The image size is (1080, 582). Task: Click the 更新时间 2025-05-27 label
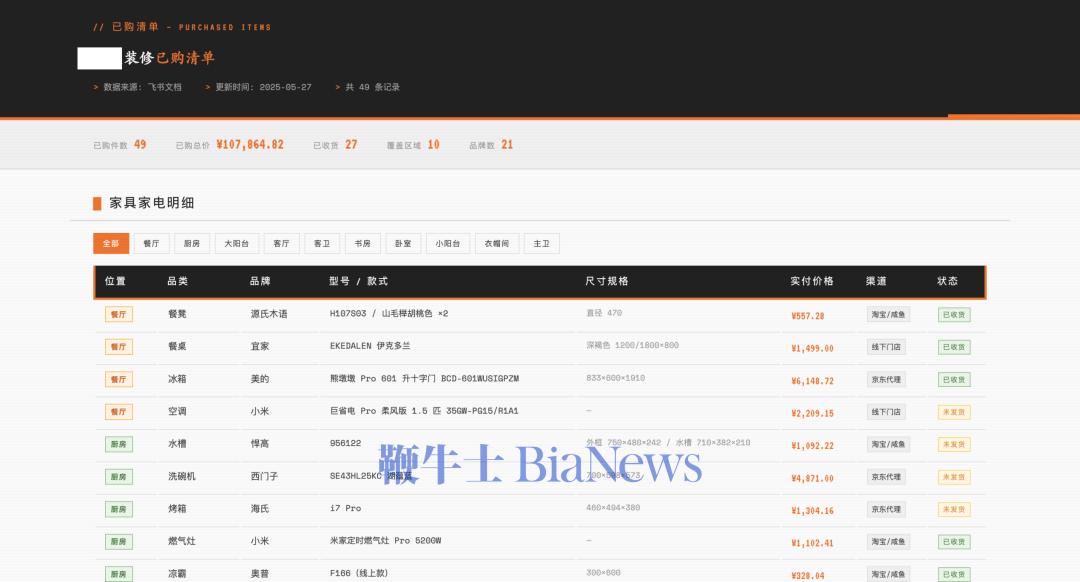[258, 87]
